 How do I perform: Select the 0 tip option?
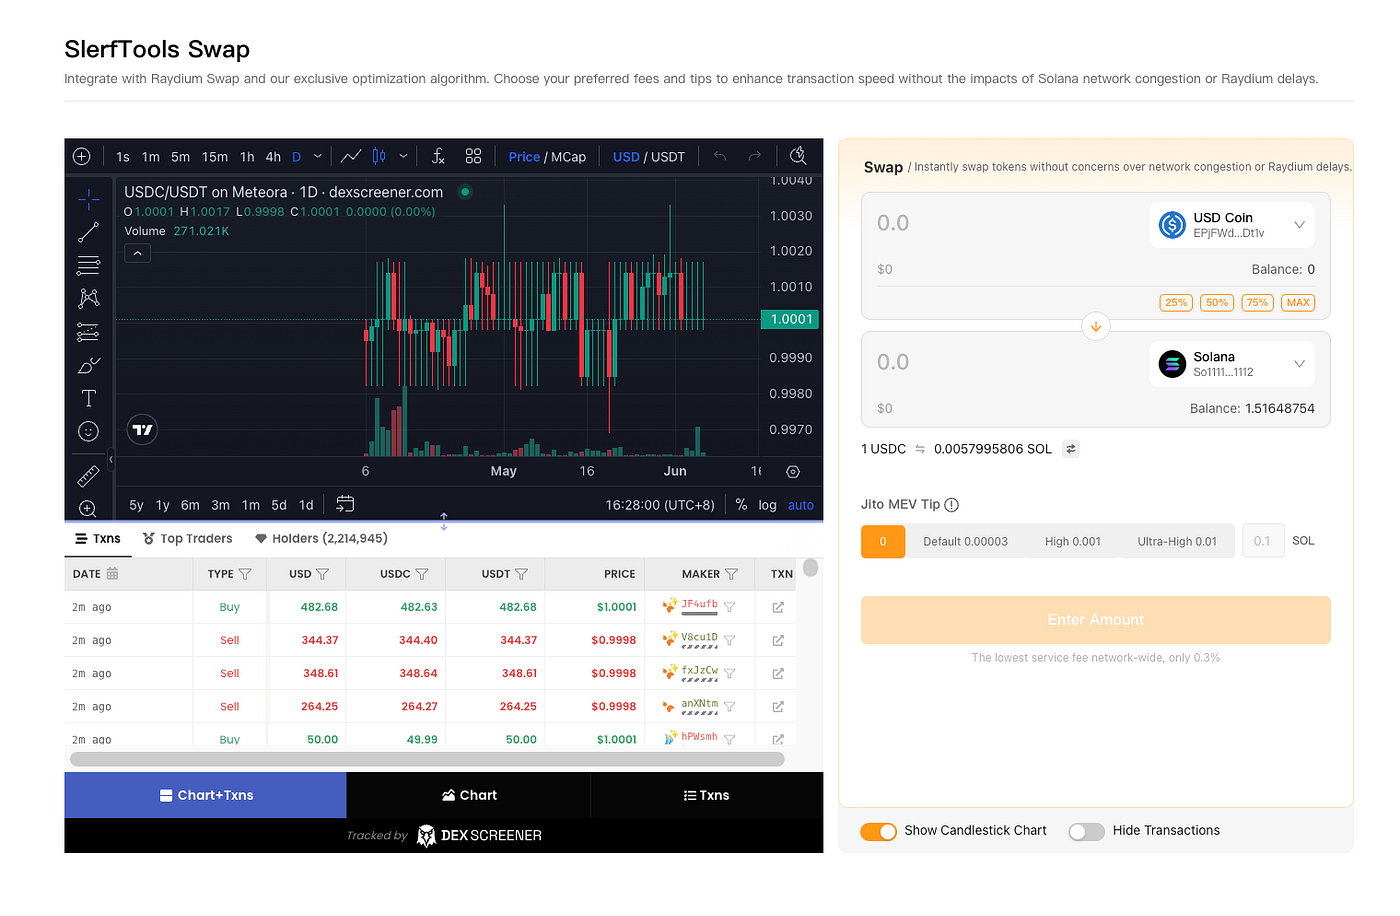coord(883,542)
